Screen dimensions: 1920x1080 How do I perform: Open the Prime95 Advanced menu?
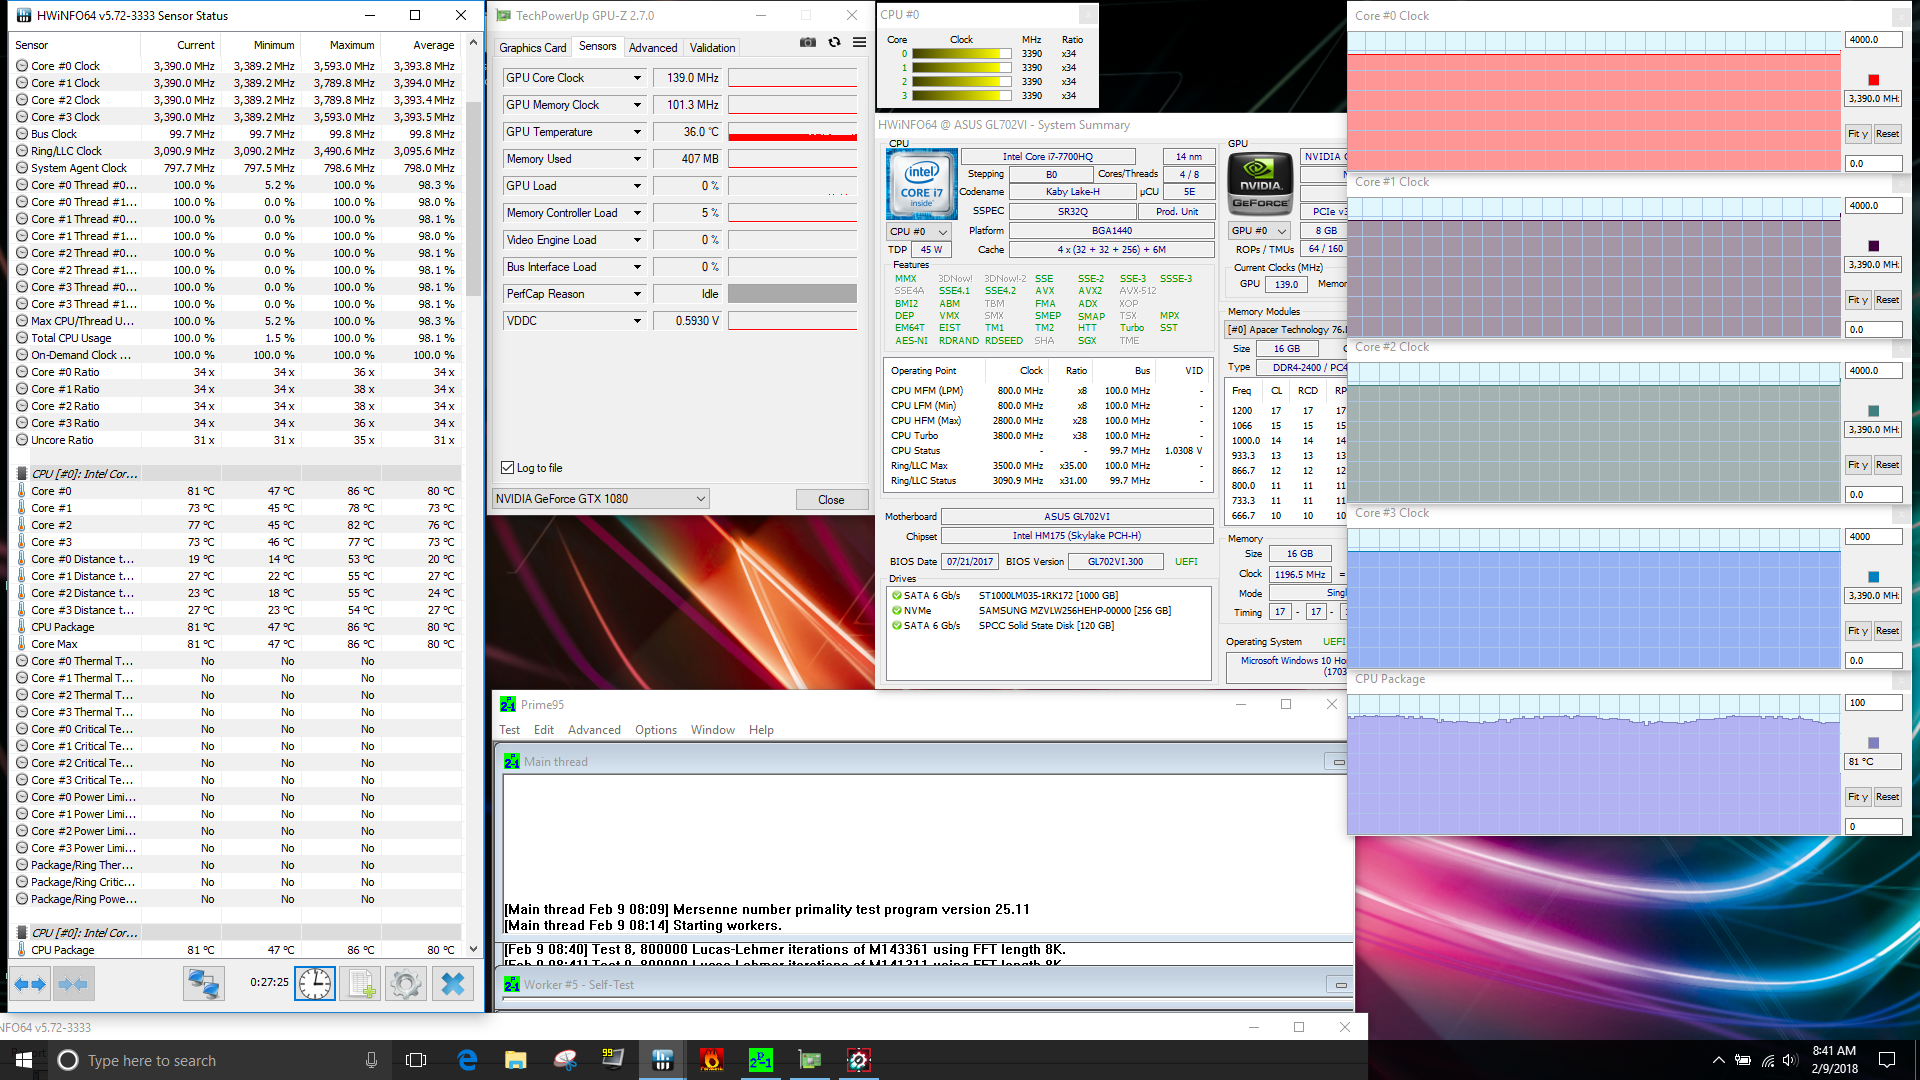click(594, 730)
